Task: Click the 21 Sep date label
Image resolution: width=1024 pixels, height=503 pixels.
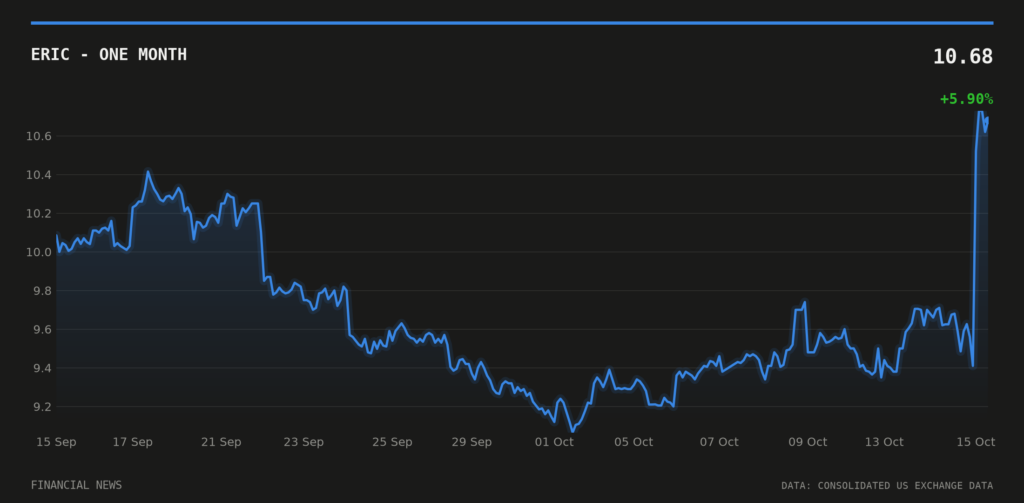Action: (x=221, y=442)
